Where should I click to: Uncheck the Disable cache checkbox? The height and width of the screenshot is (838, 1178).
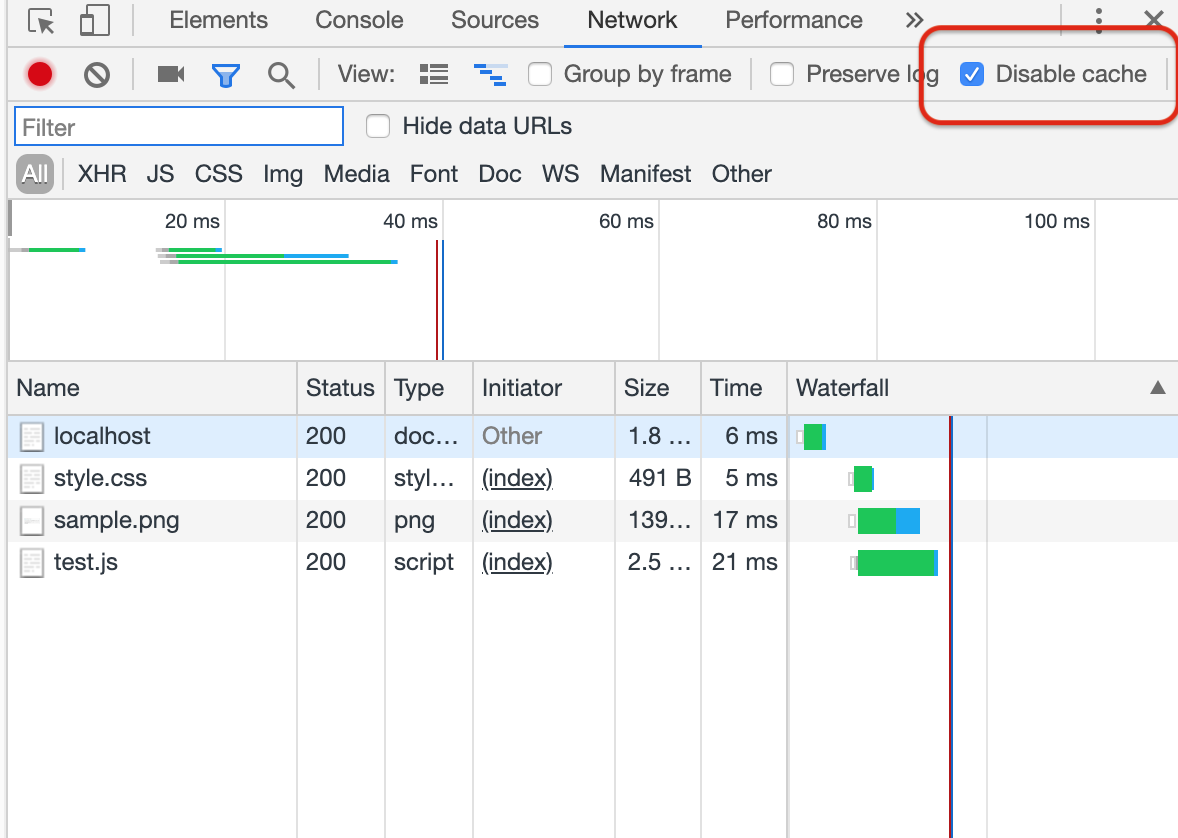pyautogui.click(x=971, y=74)
